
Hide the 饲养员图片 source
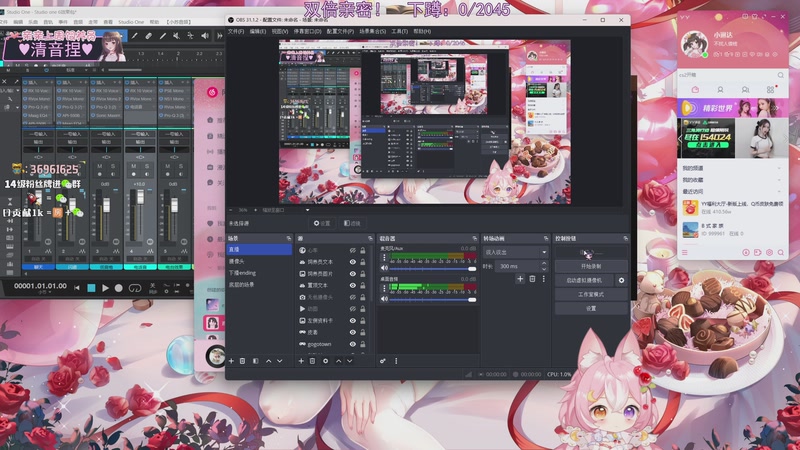tap(353, 273)
